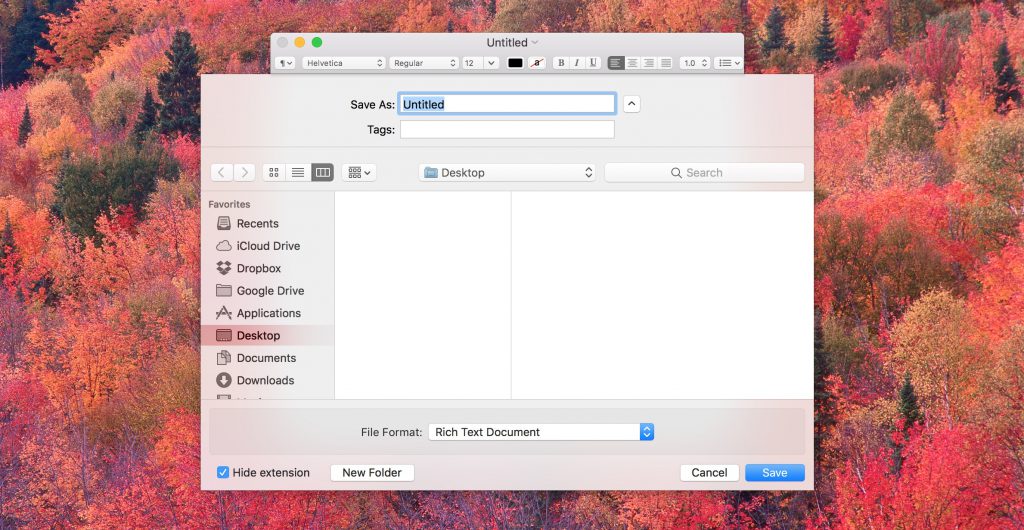Go back with the left arrow button
Screen dimensions: 1024x530
click(221, 173)
